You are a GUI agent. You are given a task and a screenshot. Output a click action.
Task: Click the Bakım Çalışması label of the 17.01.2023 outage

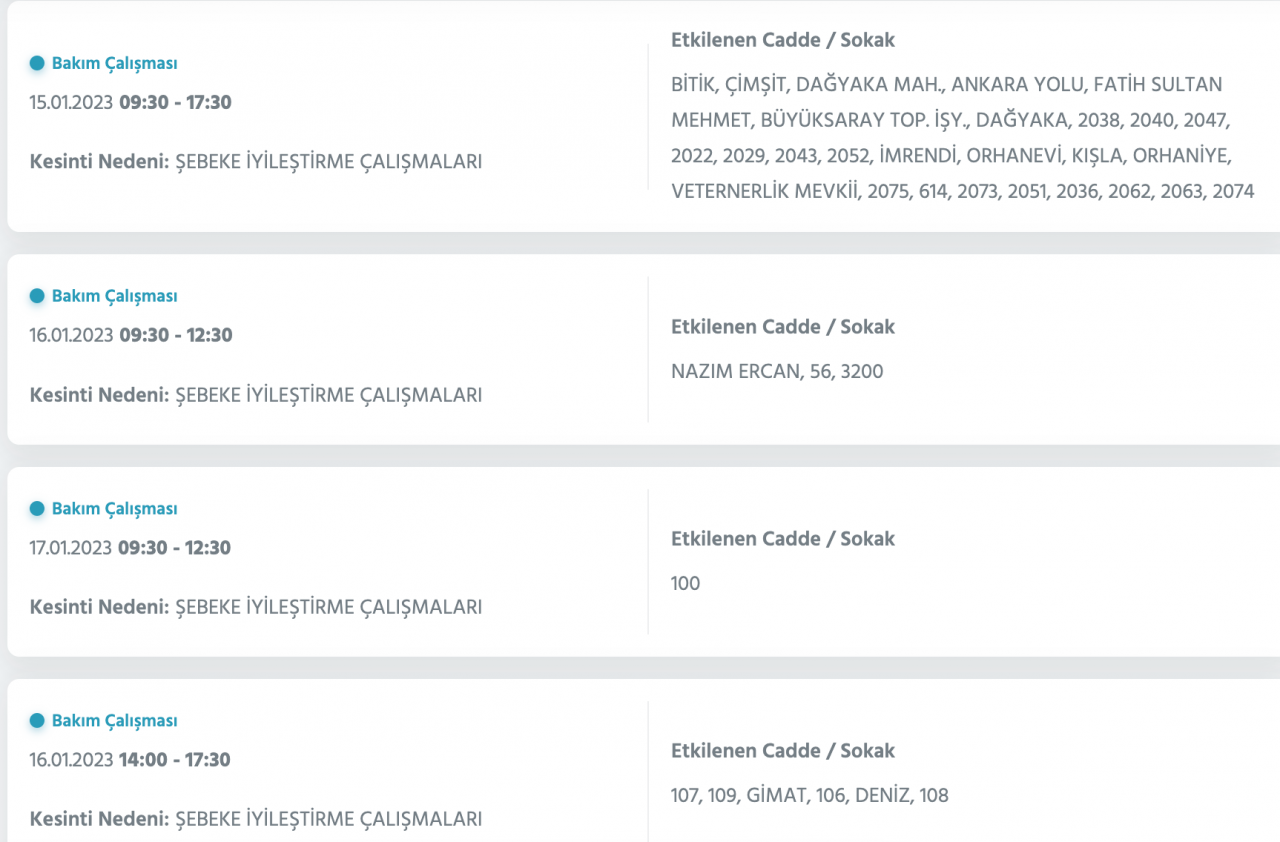114,509
